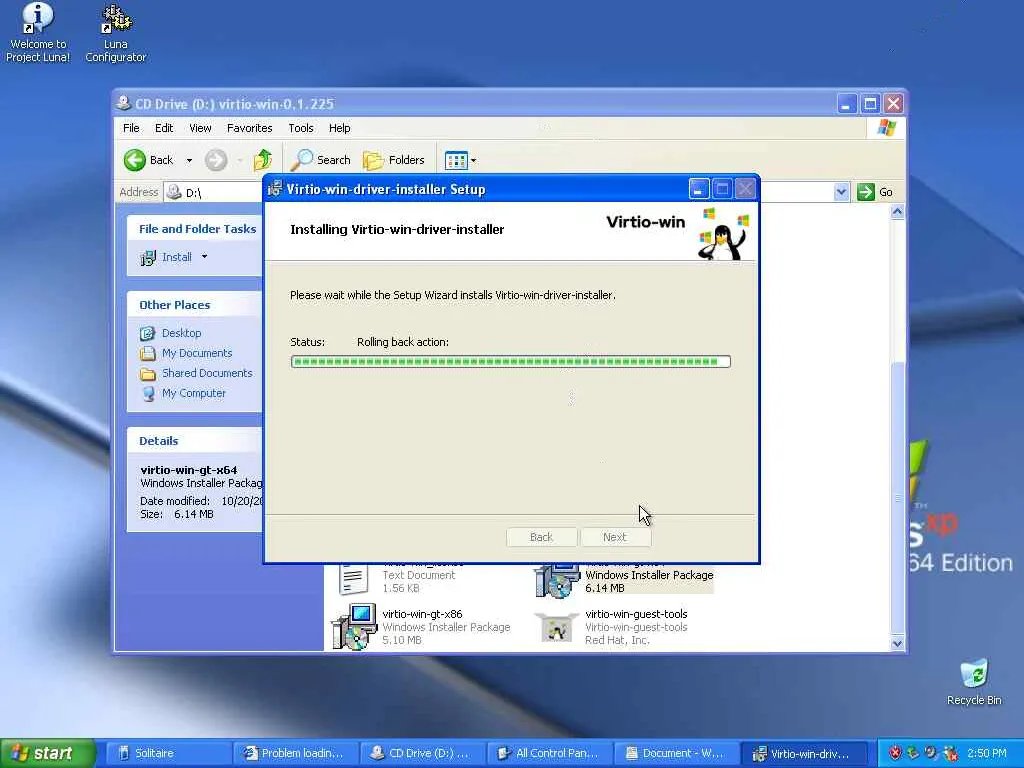The width and height of the screenshot is (1024, 768).
Task: Open the Recycle Bin on the desktop
Action: [974, 682]
